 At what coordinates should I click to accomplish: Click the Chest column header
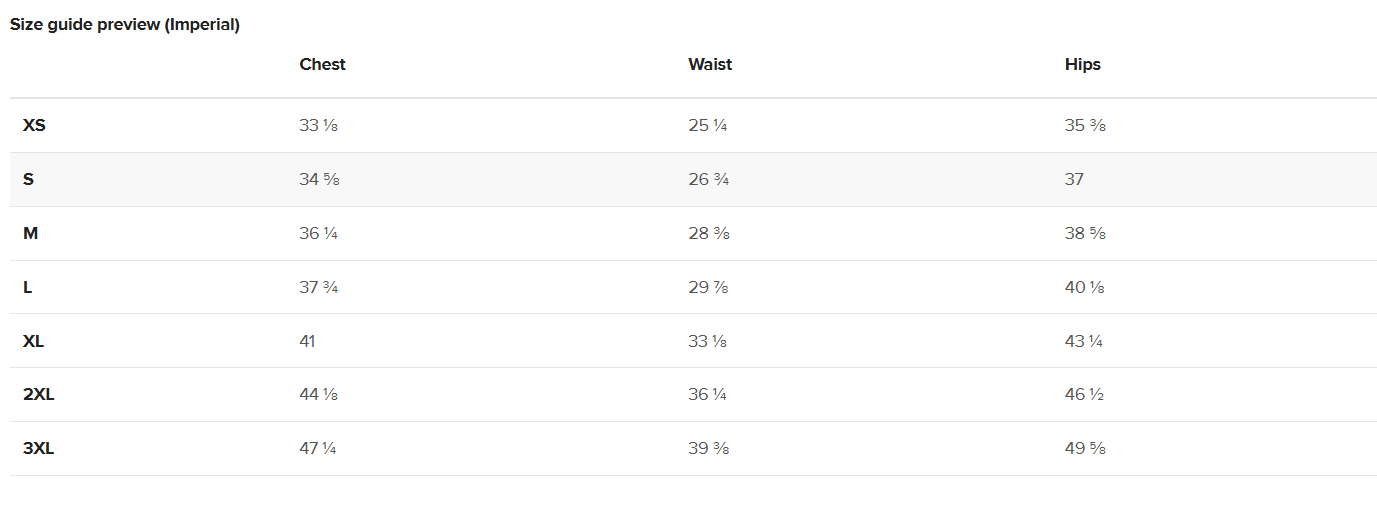coord(322,64)
